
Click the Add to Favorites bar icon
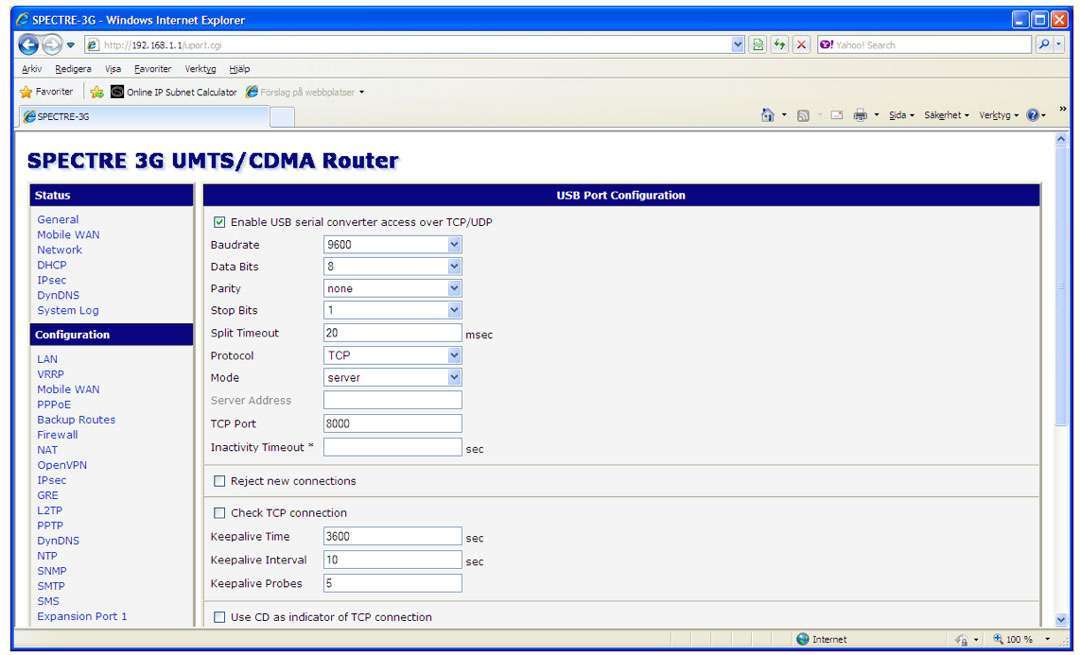coord(97,92)
